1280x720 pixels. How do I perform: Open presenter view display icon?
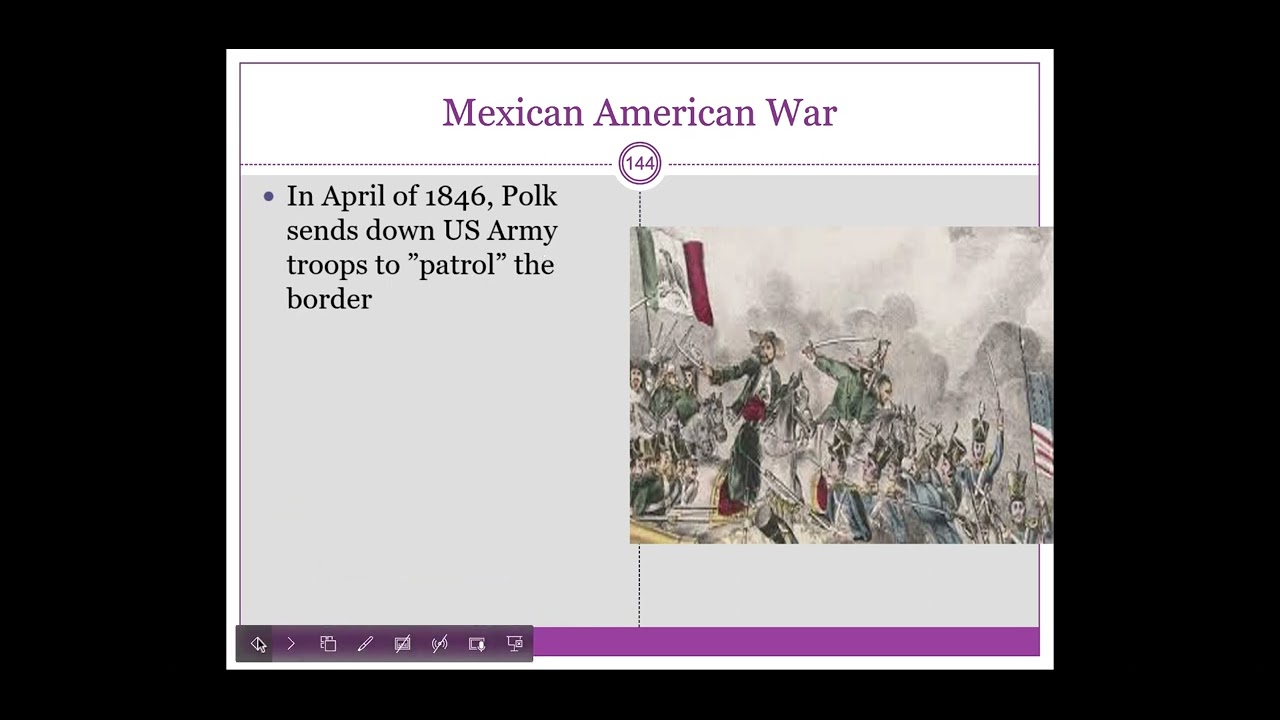(514, 644)
